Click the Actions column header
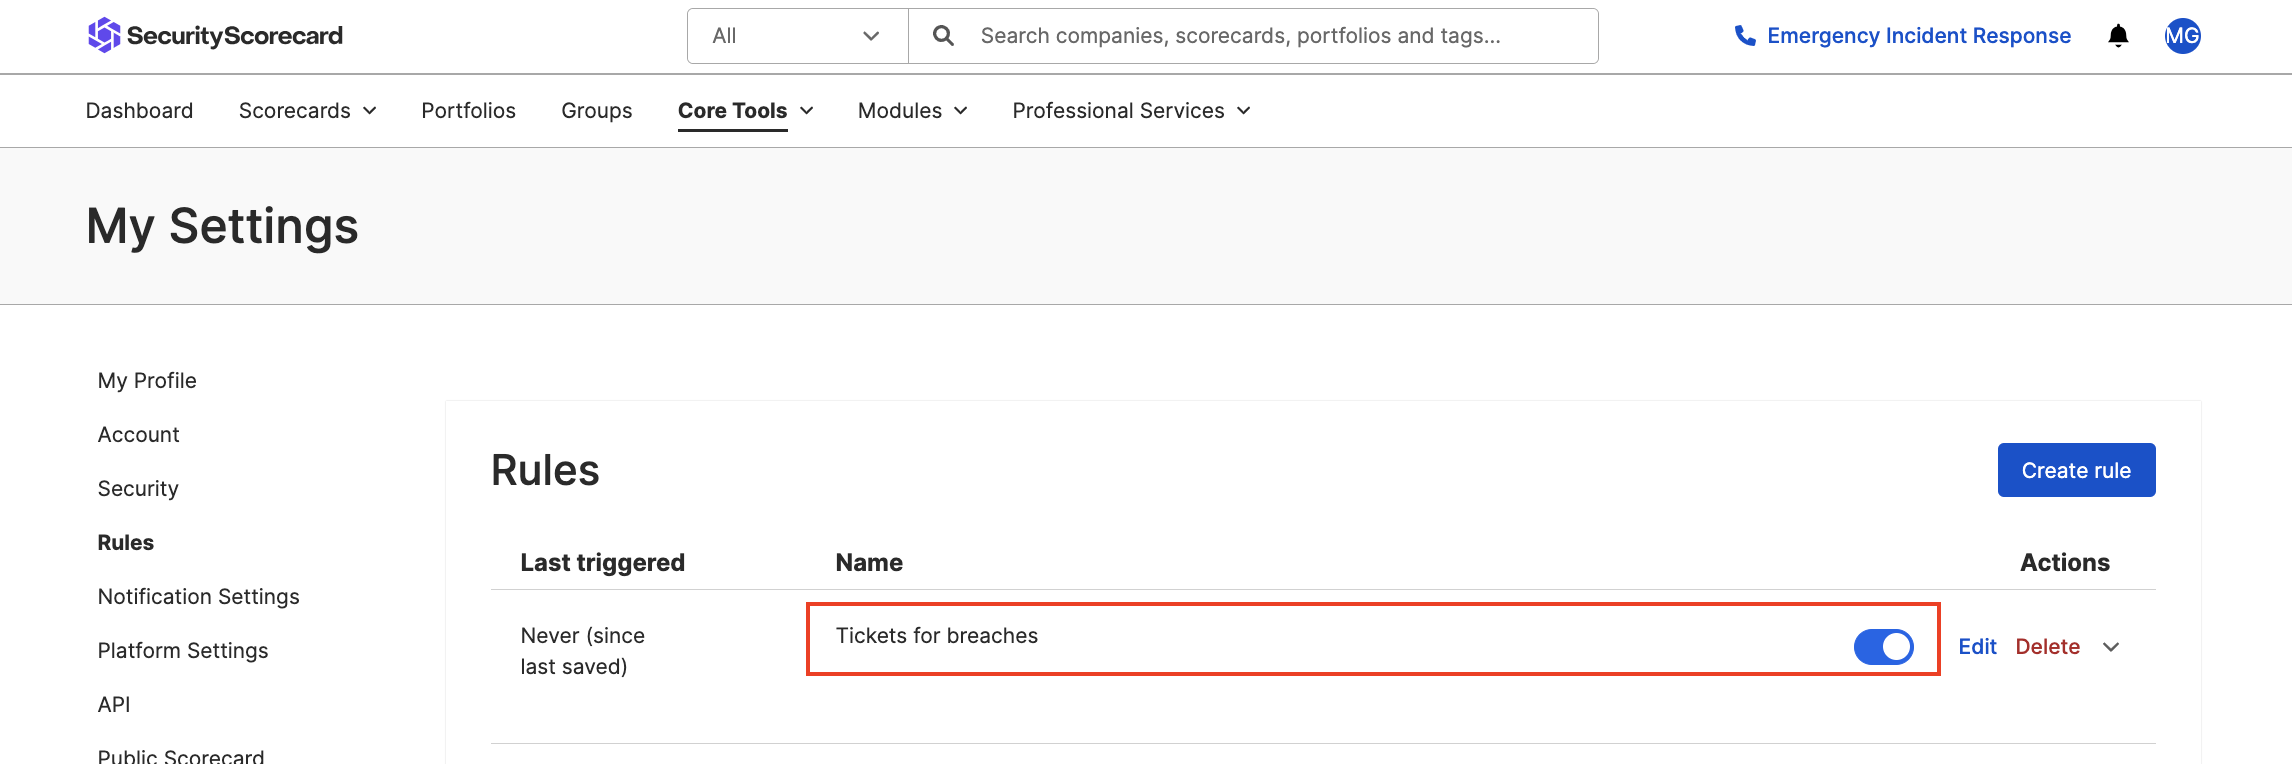2292x764 pixels. (2064, 563)
